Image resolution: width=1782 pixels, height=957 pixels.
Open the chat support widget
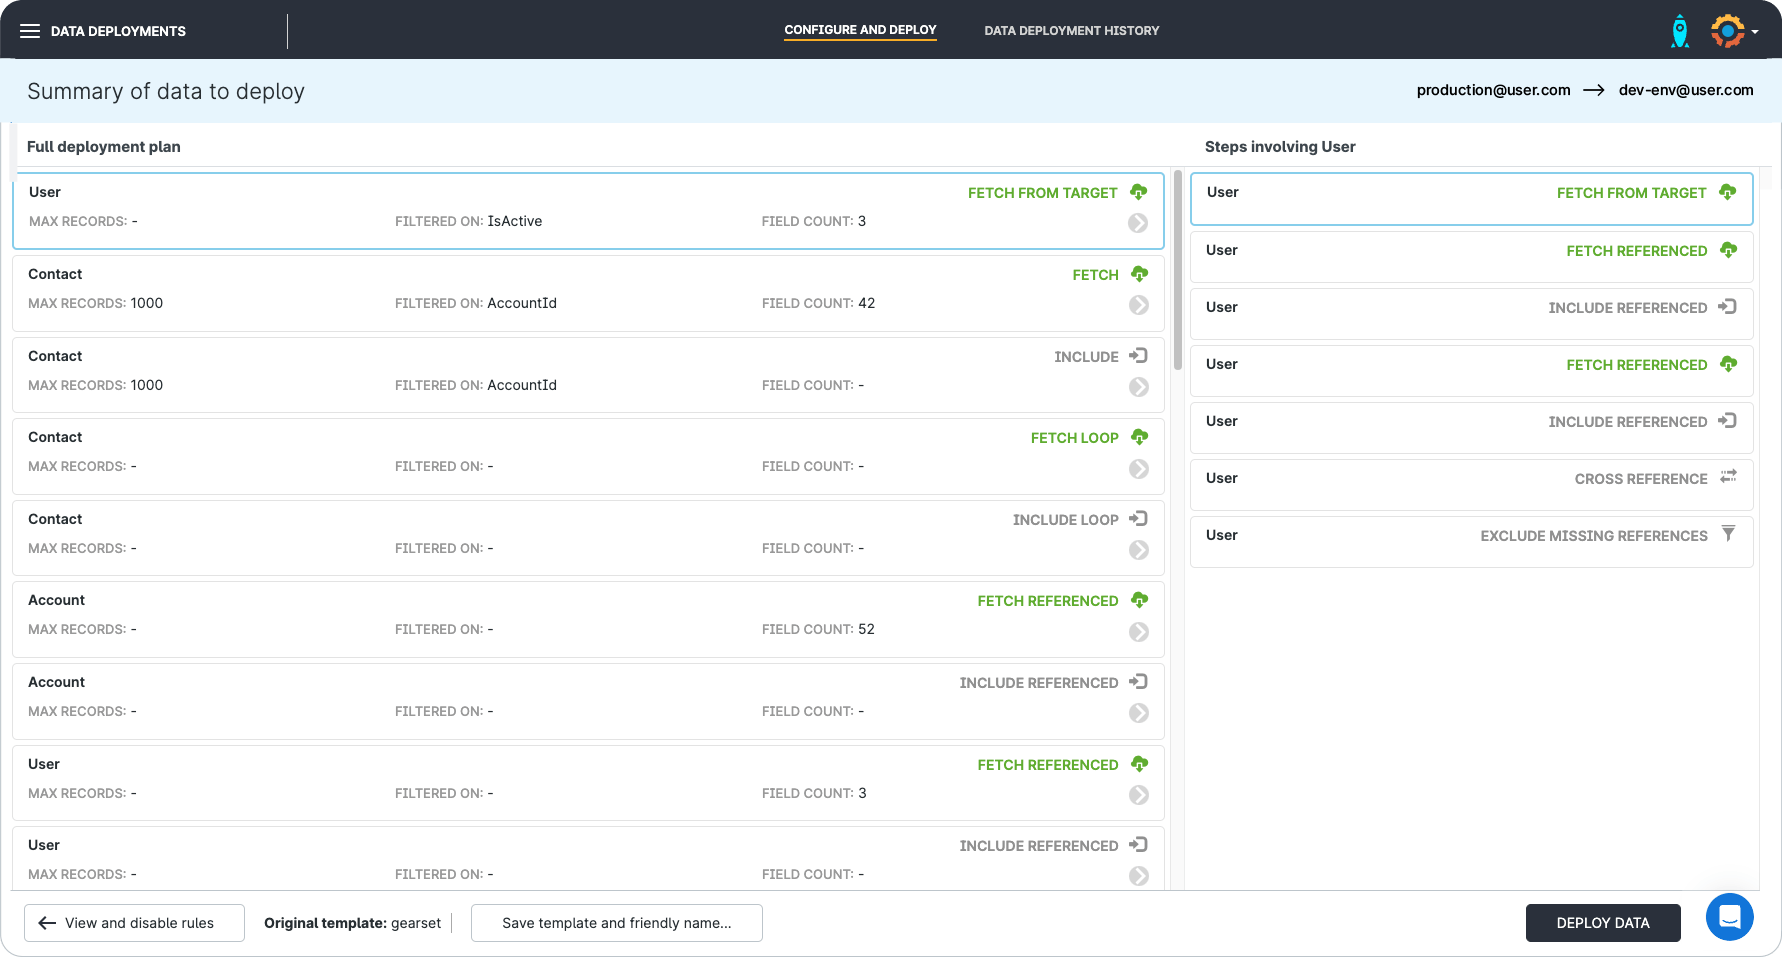tap(1729, 916)
